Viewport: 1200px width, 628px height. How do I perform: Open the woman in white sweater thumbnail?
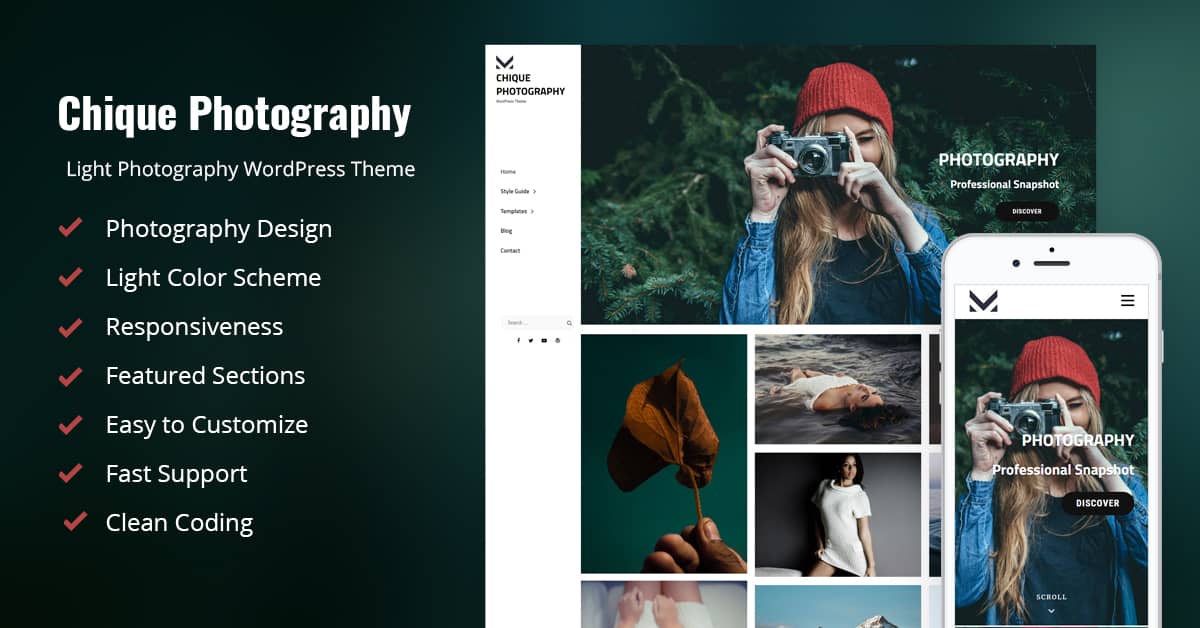point(838,515)
